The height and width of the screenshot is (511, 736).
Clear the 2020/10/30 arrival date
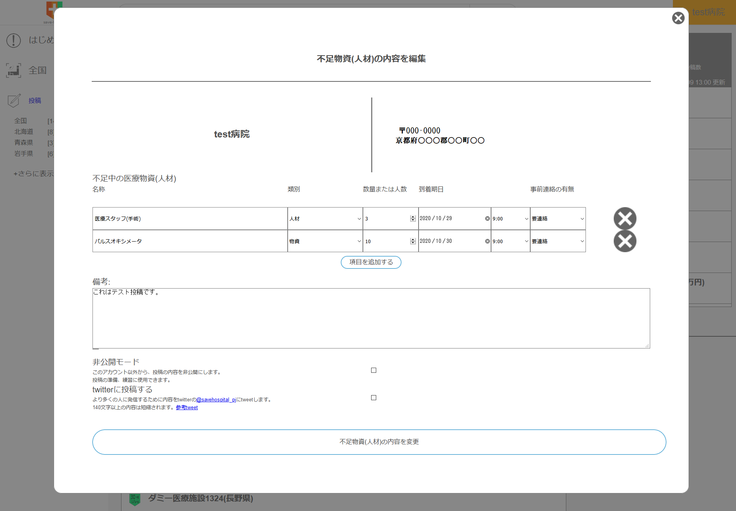(487, 241)
